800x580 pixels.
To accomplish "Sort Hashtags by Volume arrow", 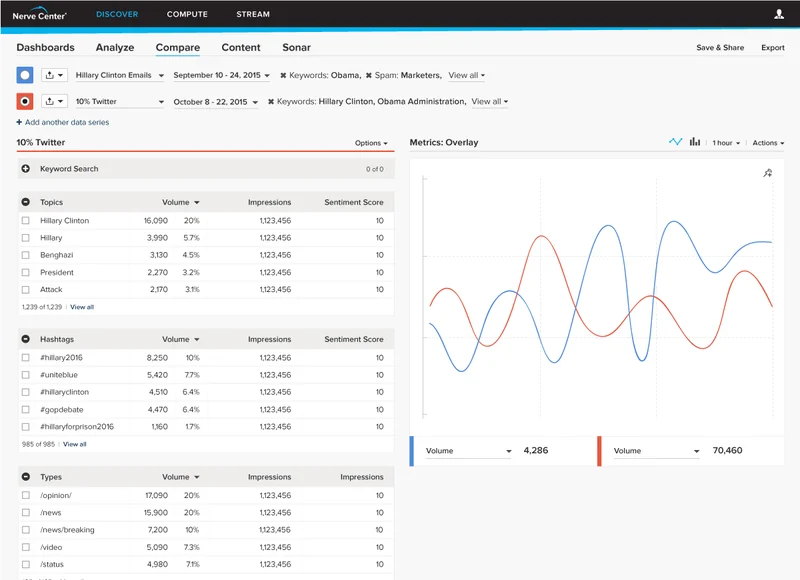I will 197,339.
